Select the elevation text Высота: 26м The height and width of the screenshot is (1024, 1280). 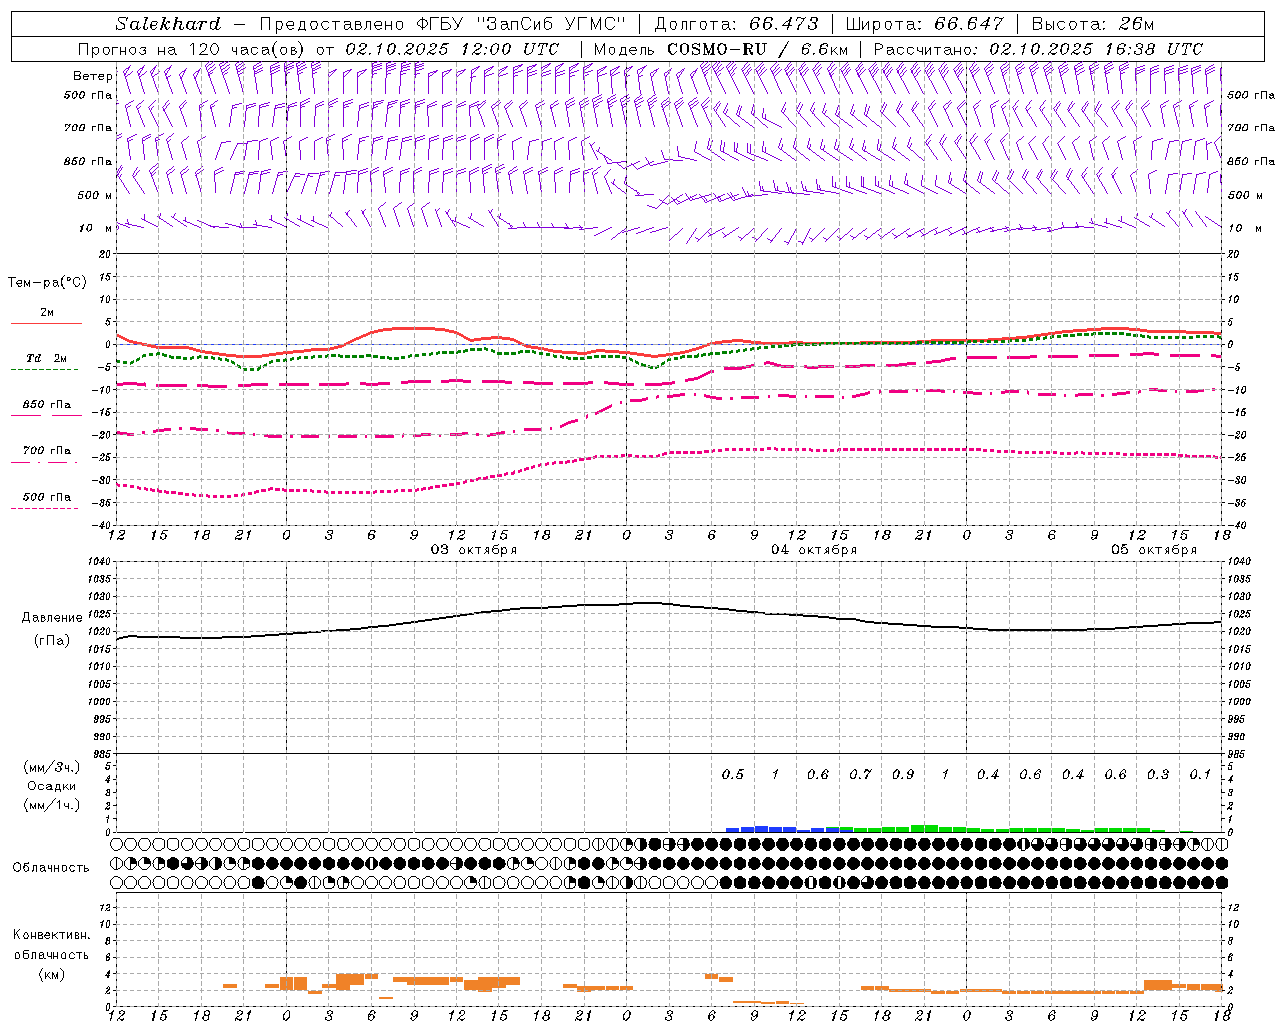(x=1091, y=24)
